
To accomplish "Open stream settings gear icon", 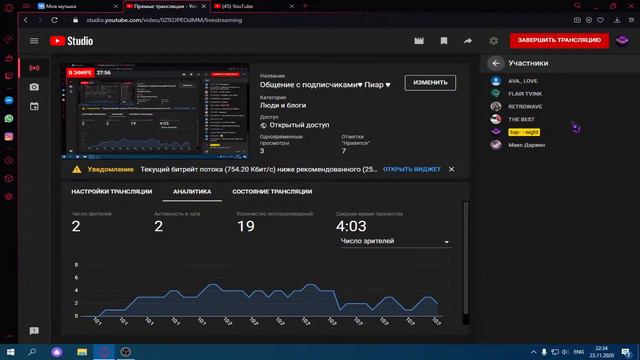I will [493, 41].
